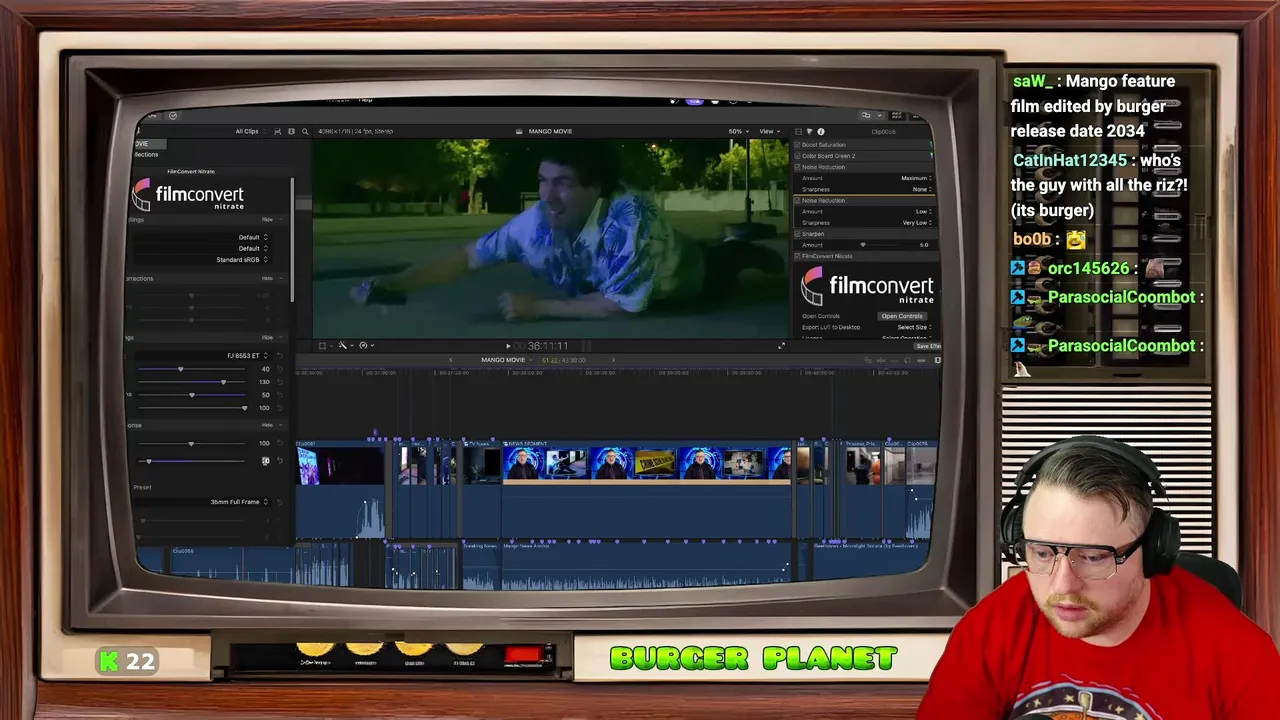Play the viewer video

pos(508,346)
